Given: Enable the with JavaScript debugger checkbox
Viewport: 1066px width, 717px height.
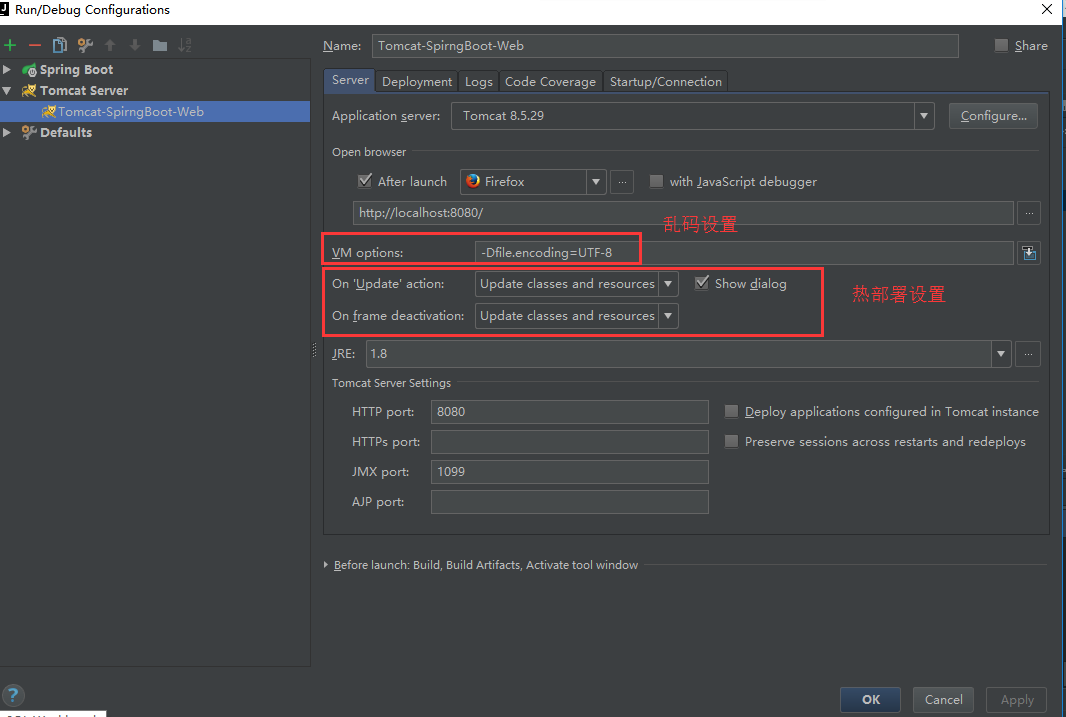Looking at the screenshot, I should (x=656, y=181).
